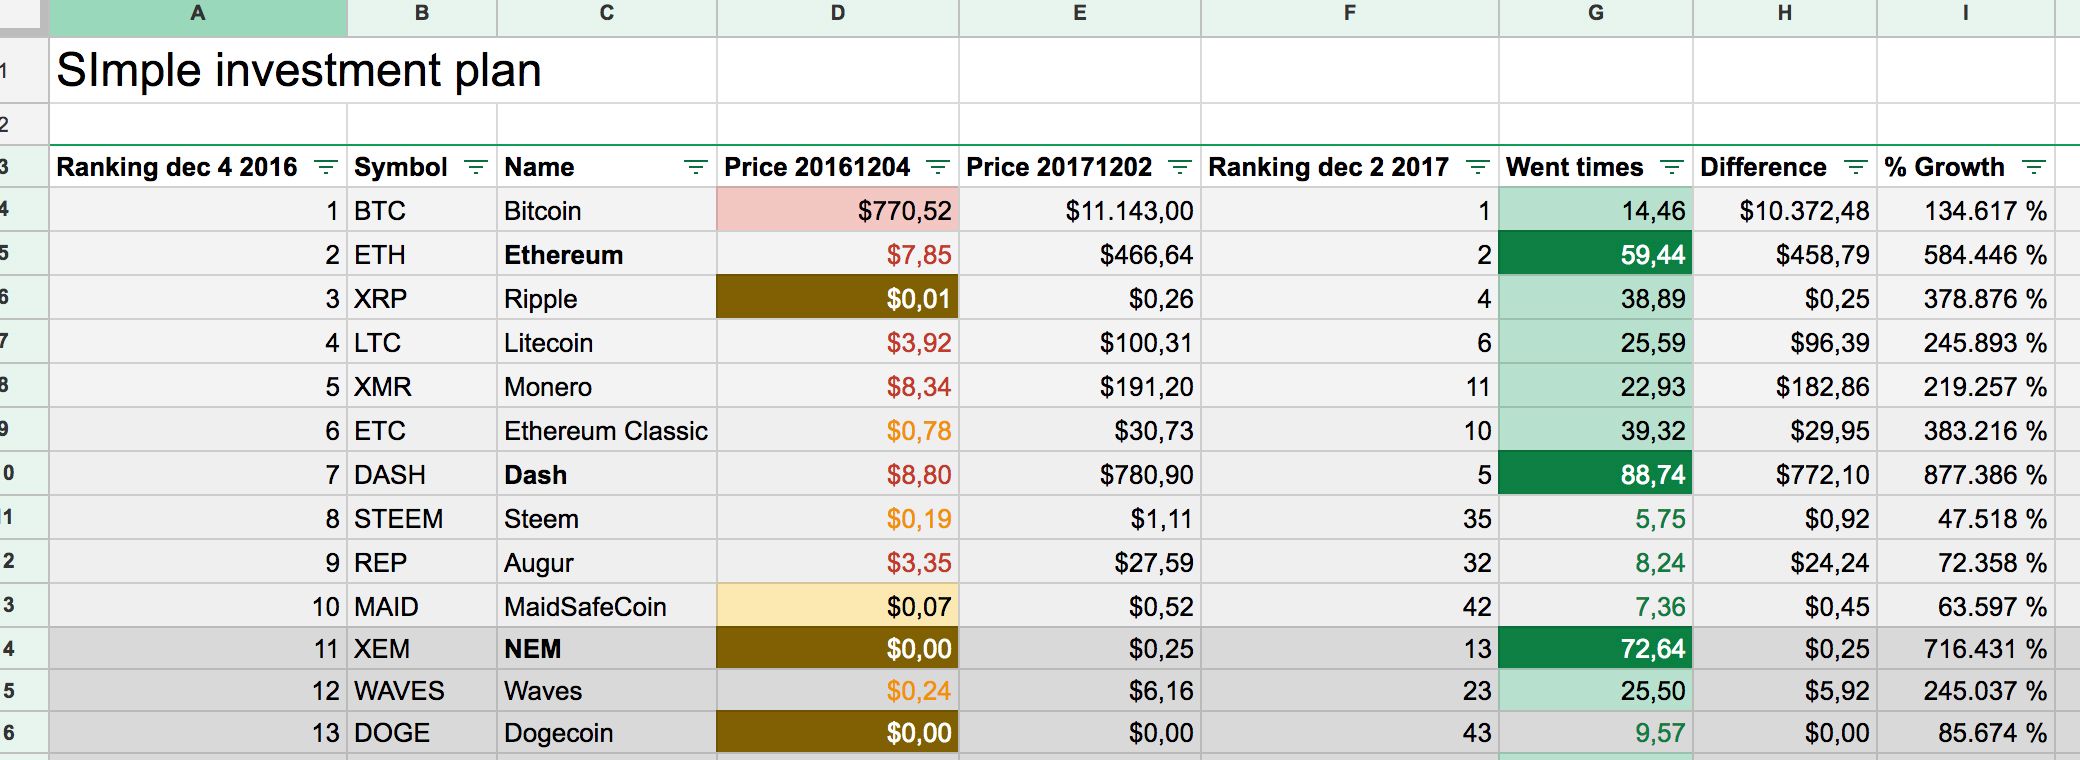This screenshot has width=2080, height=760.
Task: Select the $11.143,00 price cell
Action: coord(1080,211)
